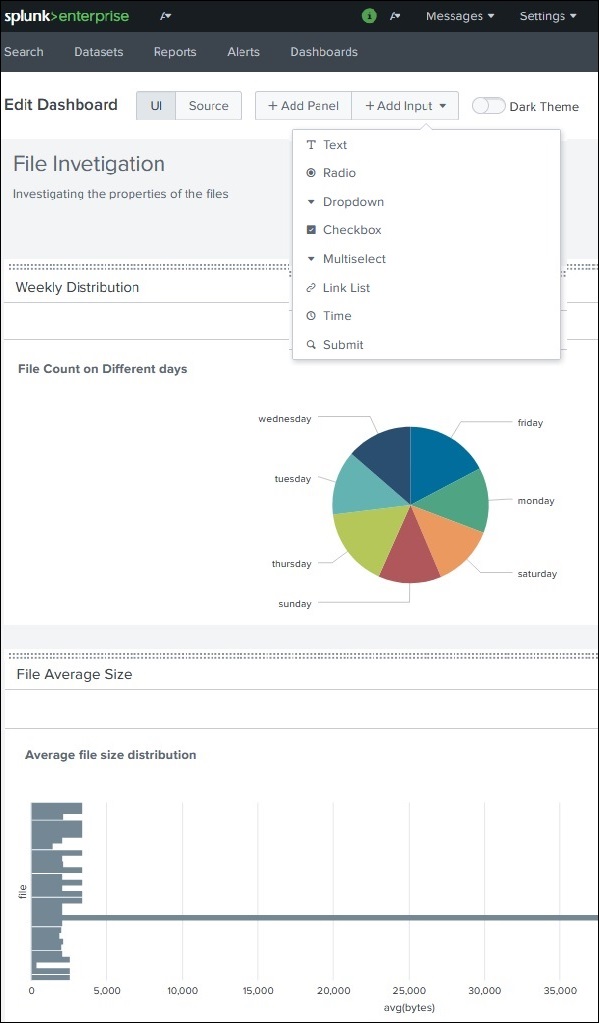
Task: Open the green info indicator in the top bar
Action: (368, 16)
